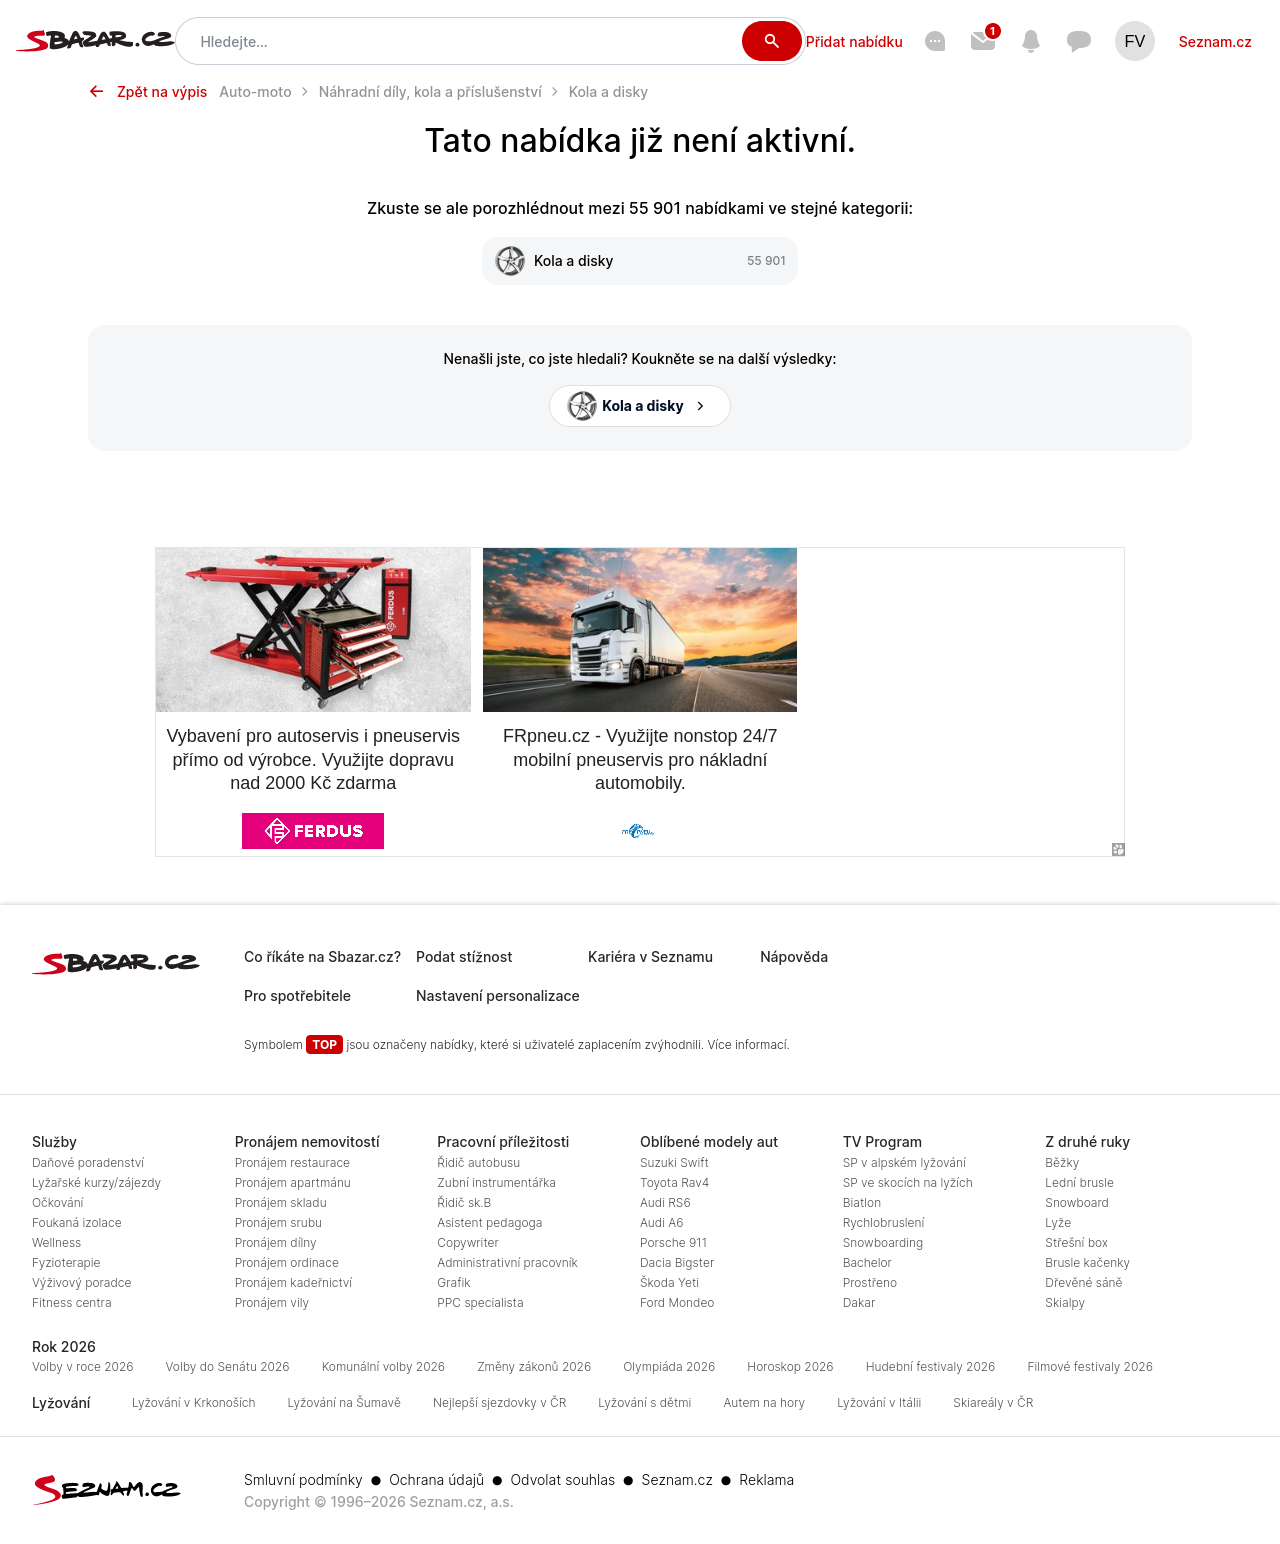Open Nastavení personalizace footer link
This screenshot has width=1280, height=1544.
(x=498, y=996)
